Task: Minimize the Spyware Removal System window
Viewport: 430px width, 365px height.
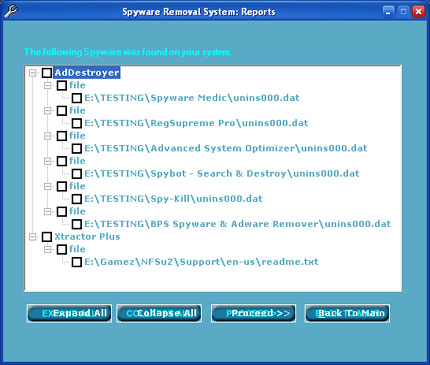Action: point(388,12)
